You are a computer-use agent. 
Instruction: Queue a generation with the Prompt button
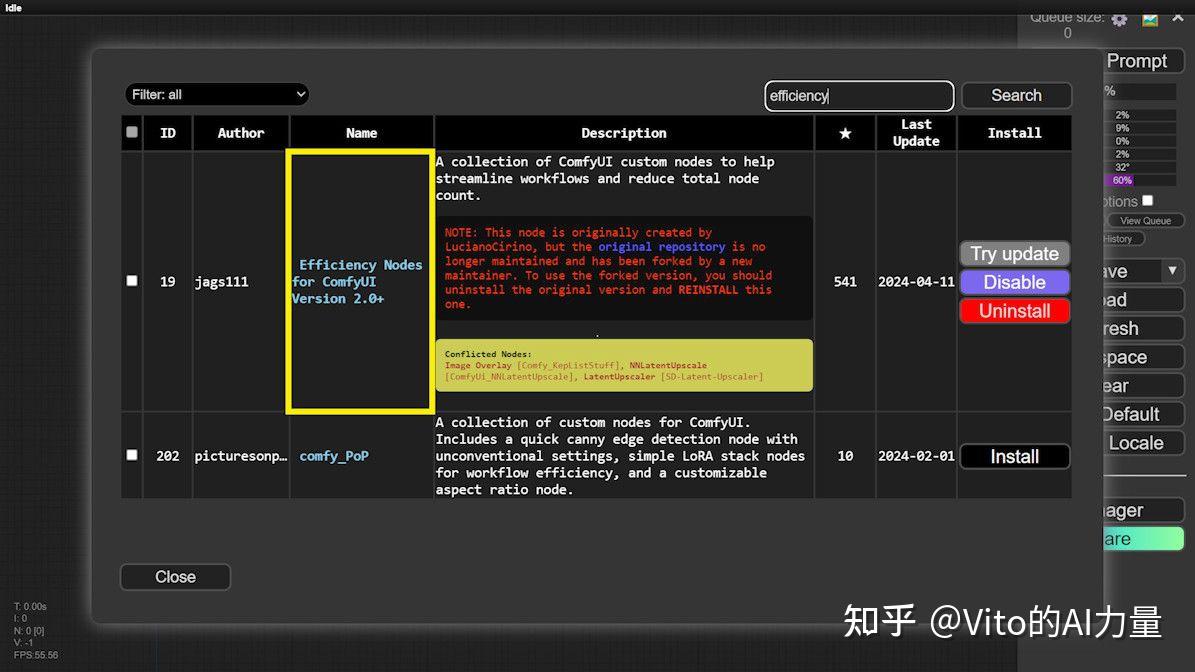point(1140,61)
